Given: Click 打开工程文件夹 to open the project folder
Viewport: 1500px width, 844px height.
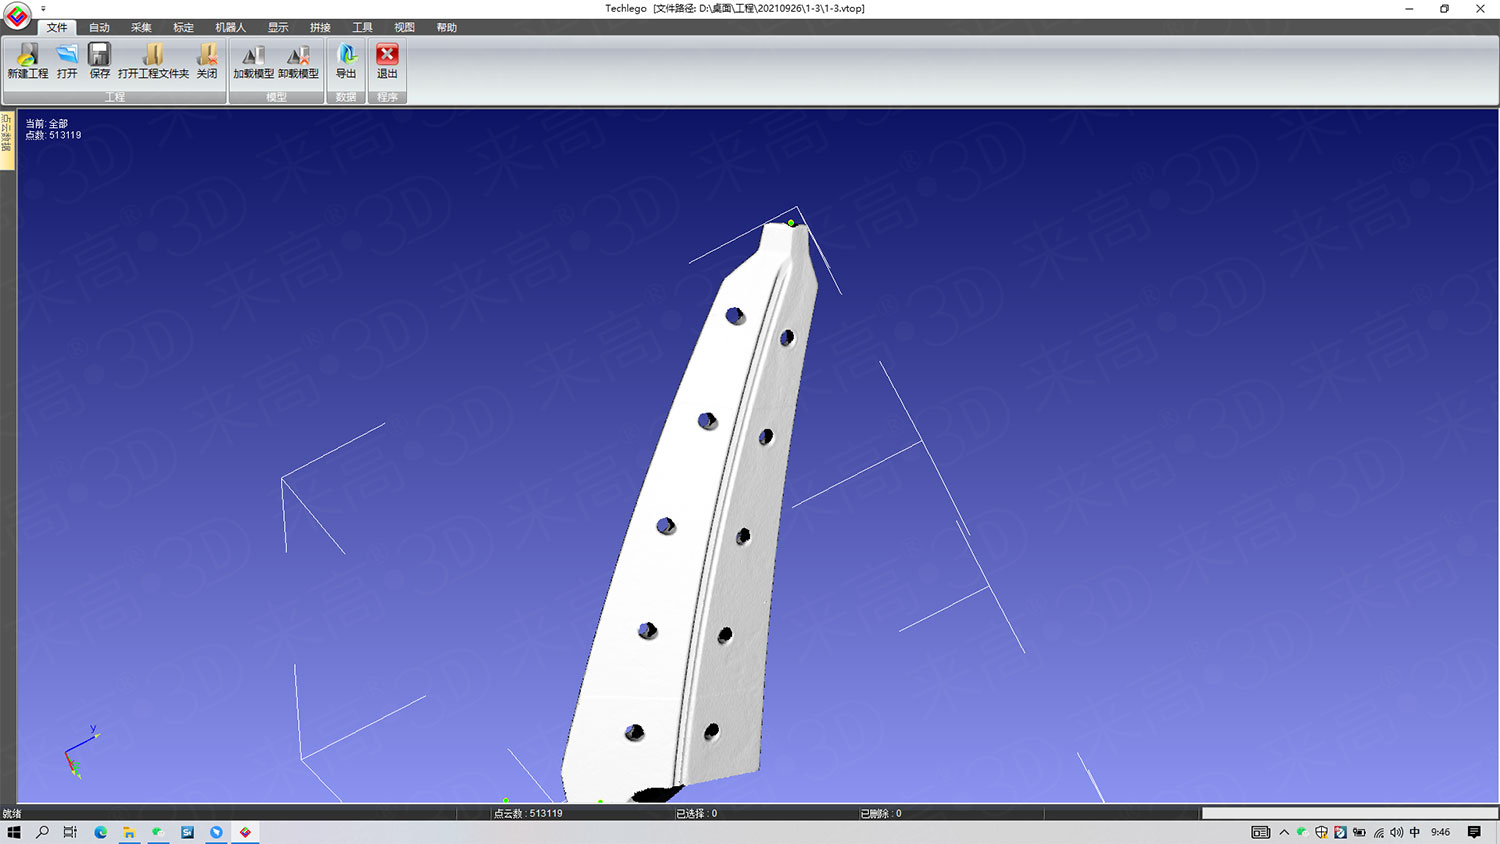Looking at the screenshot, I should tap(153, 61).
